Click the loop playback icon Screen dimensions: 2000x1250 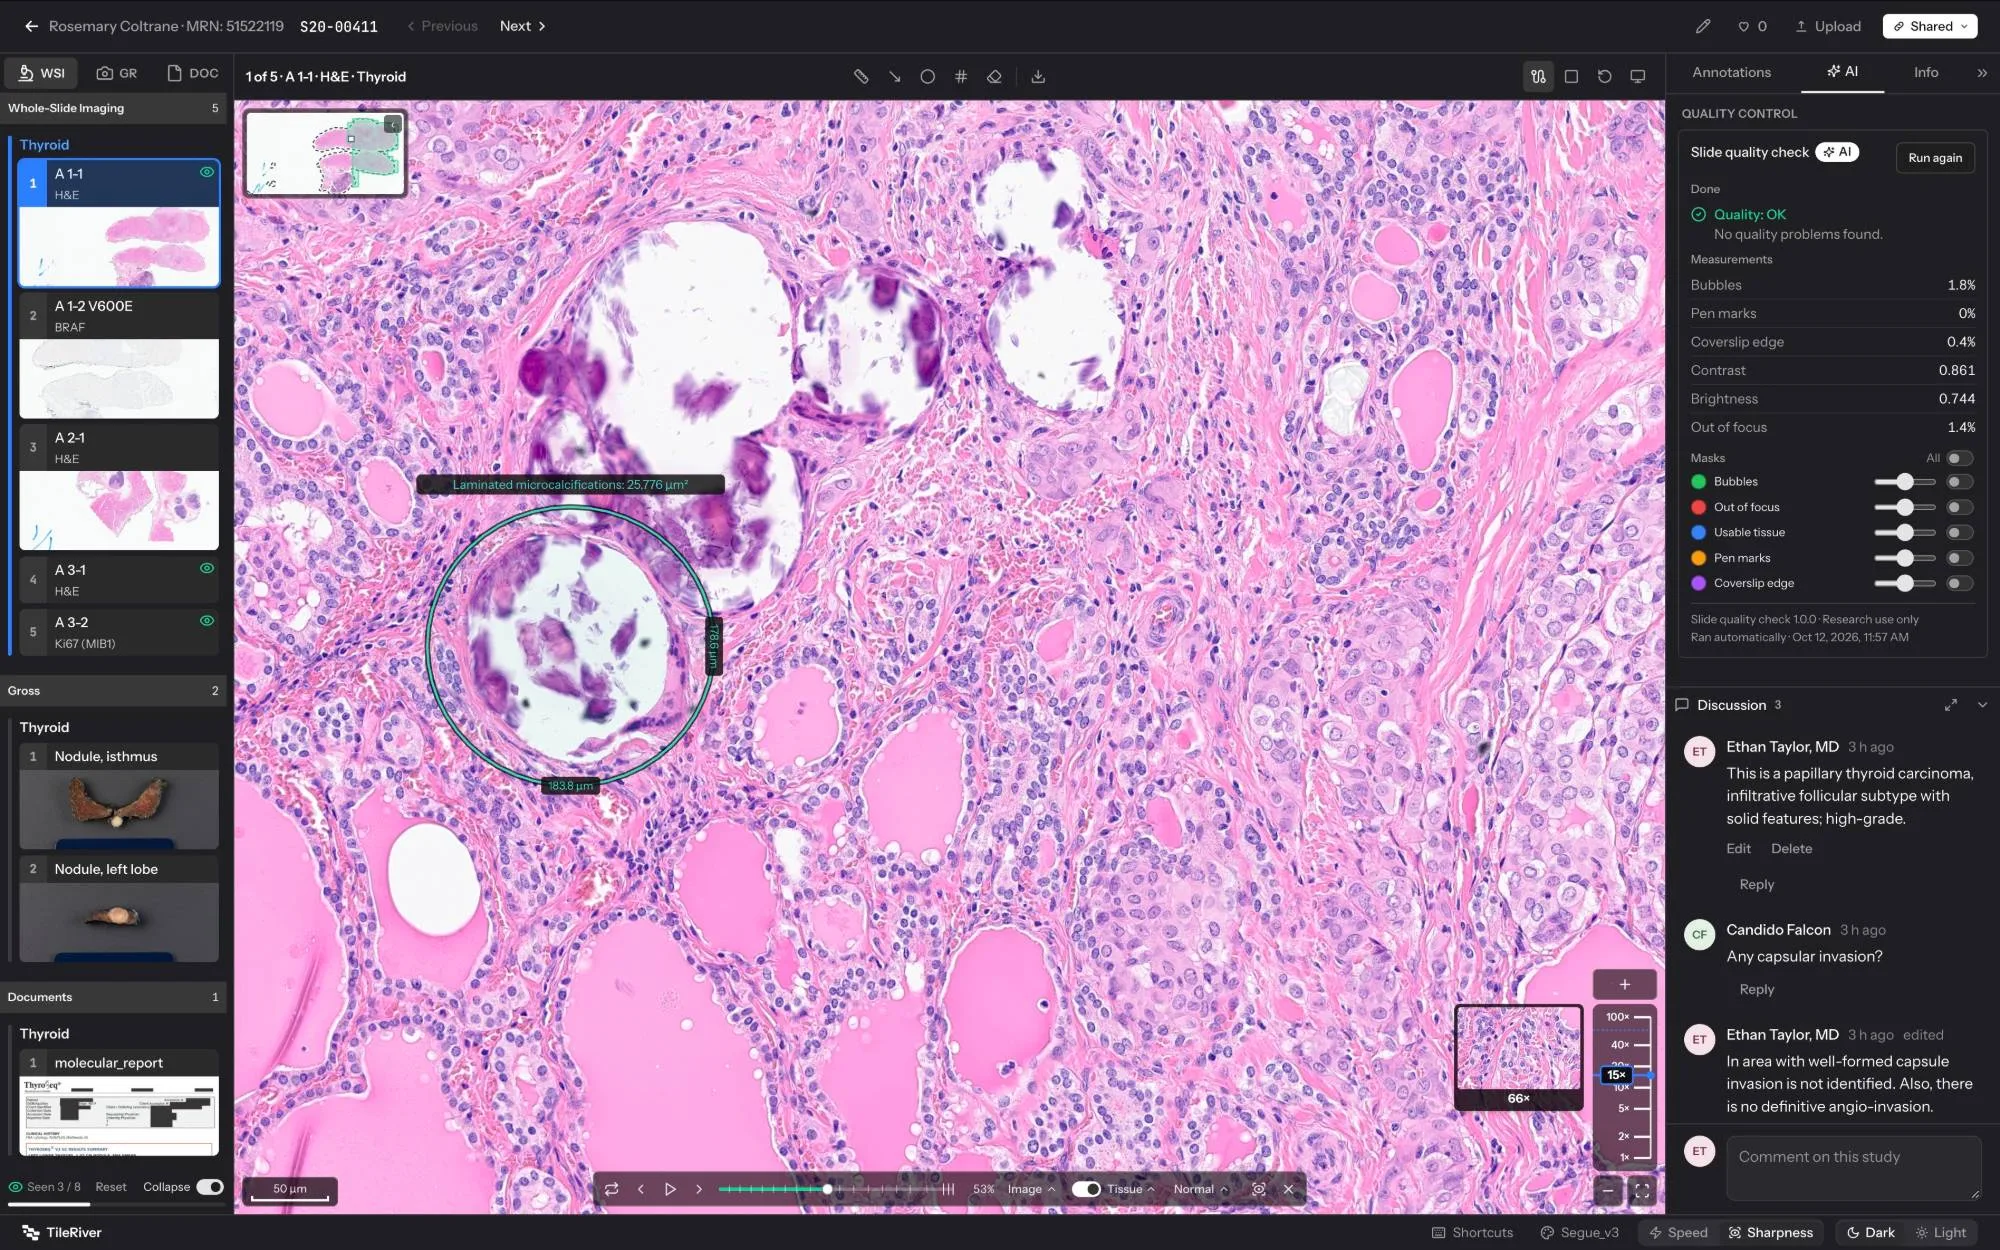[x=611, y=1189]
